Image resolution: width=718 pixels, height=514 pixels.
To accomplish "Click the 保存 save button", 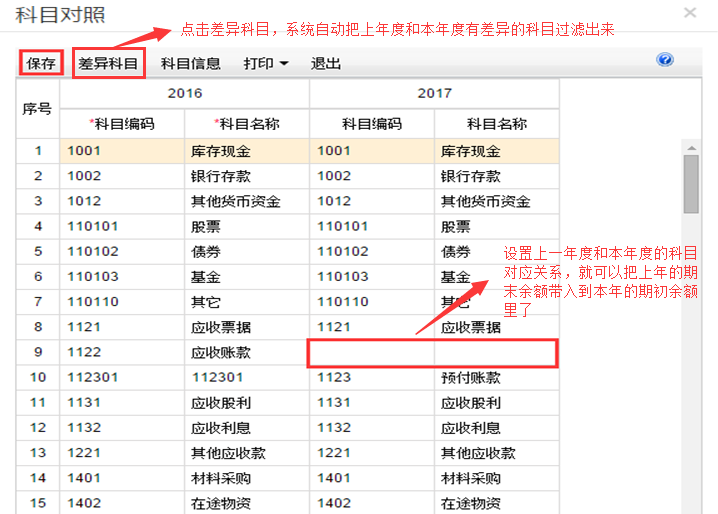I will [x=41, y=63].
